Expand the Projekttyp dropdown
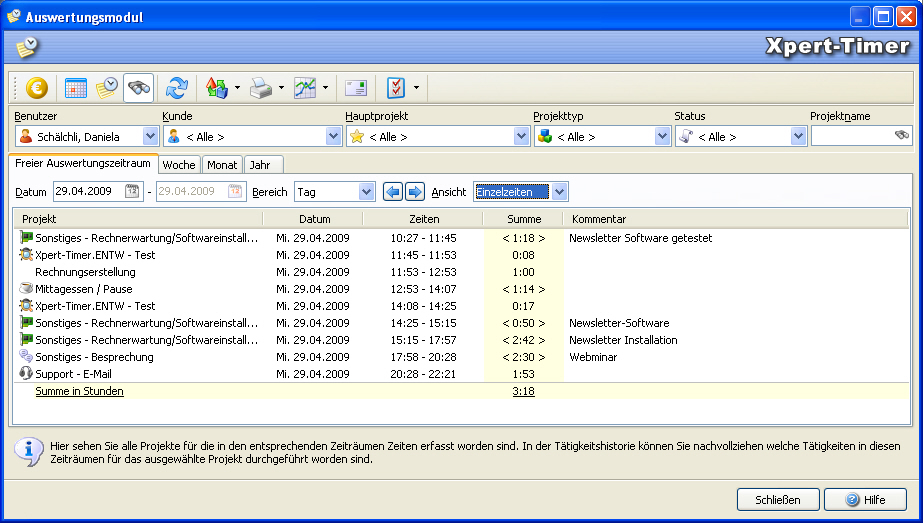 [x=663, y=136]
